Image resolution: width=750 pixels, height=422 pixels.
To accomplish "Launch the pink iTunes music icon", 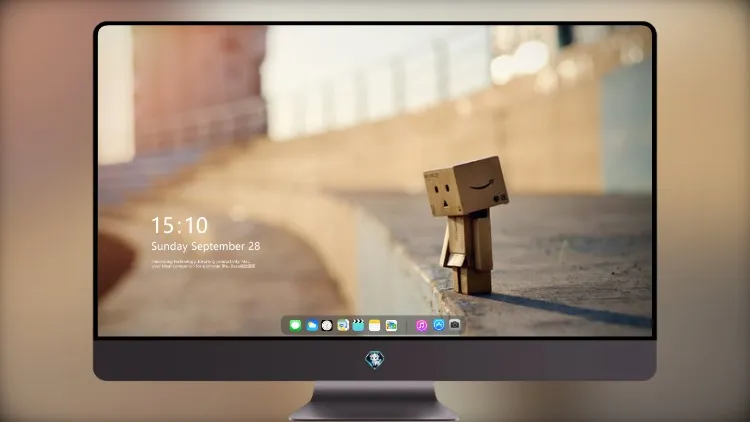I will coord(421,326).
